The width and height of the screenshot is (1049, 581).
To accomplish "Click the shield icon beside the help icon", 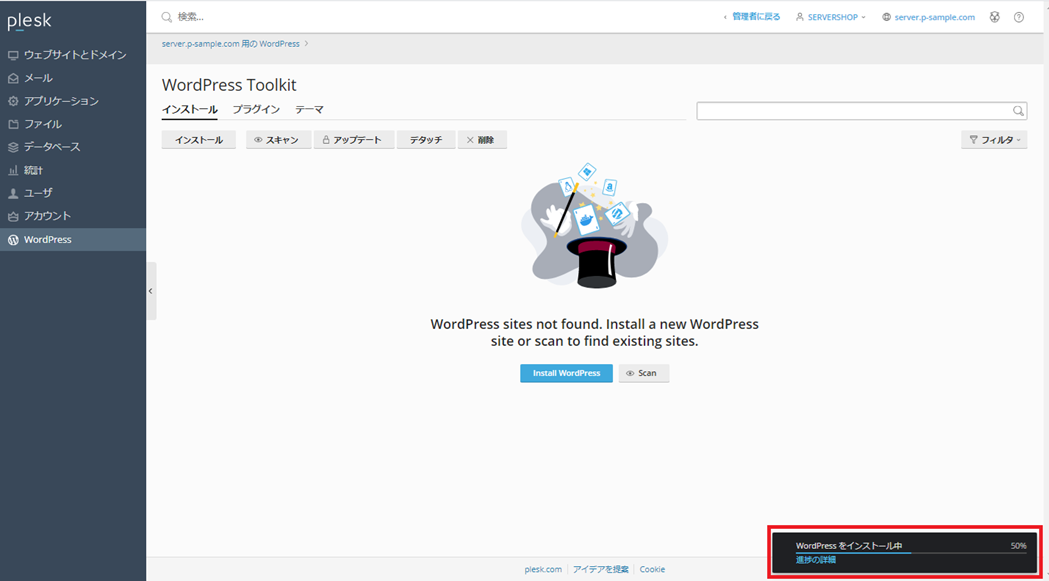I will [994, 17].
